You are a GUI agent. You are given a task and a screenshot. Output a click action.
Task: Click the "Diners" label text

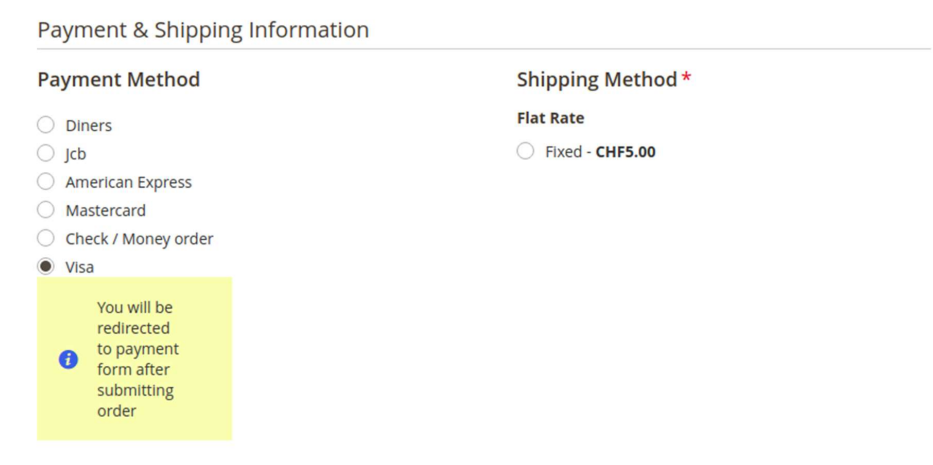pyautogui.click(x=89, y=126)
